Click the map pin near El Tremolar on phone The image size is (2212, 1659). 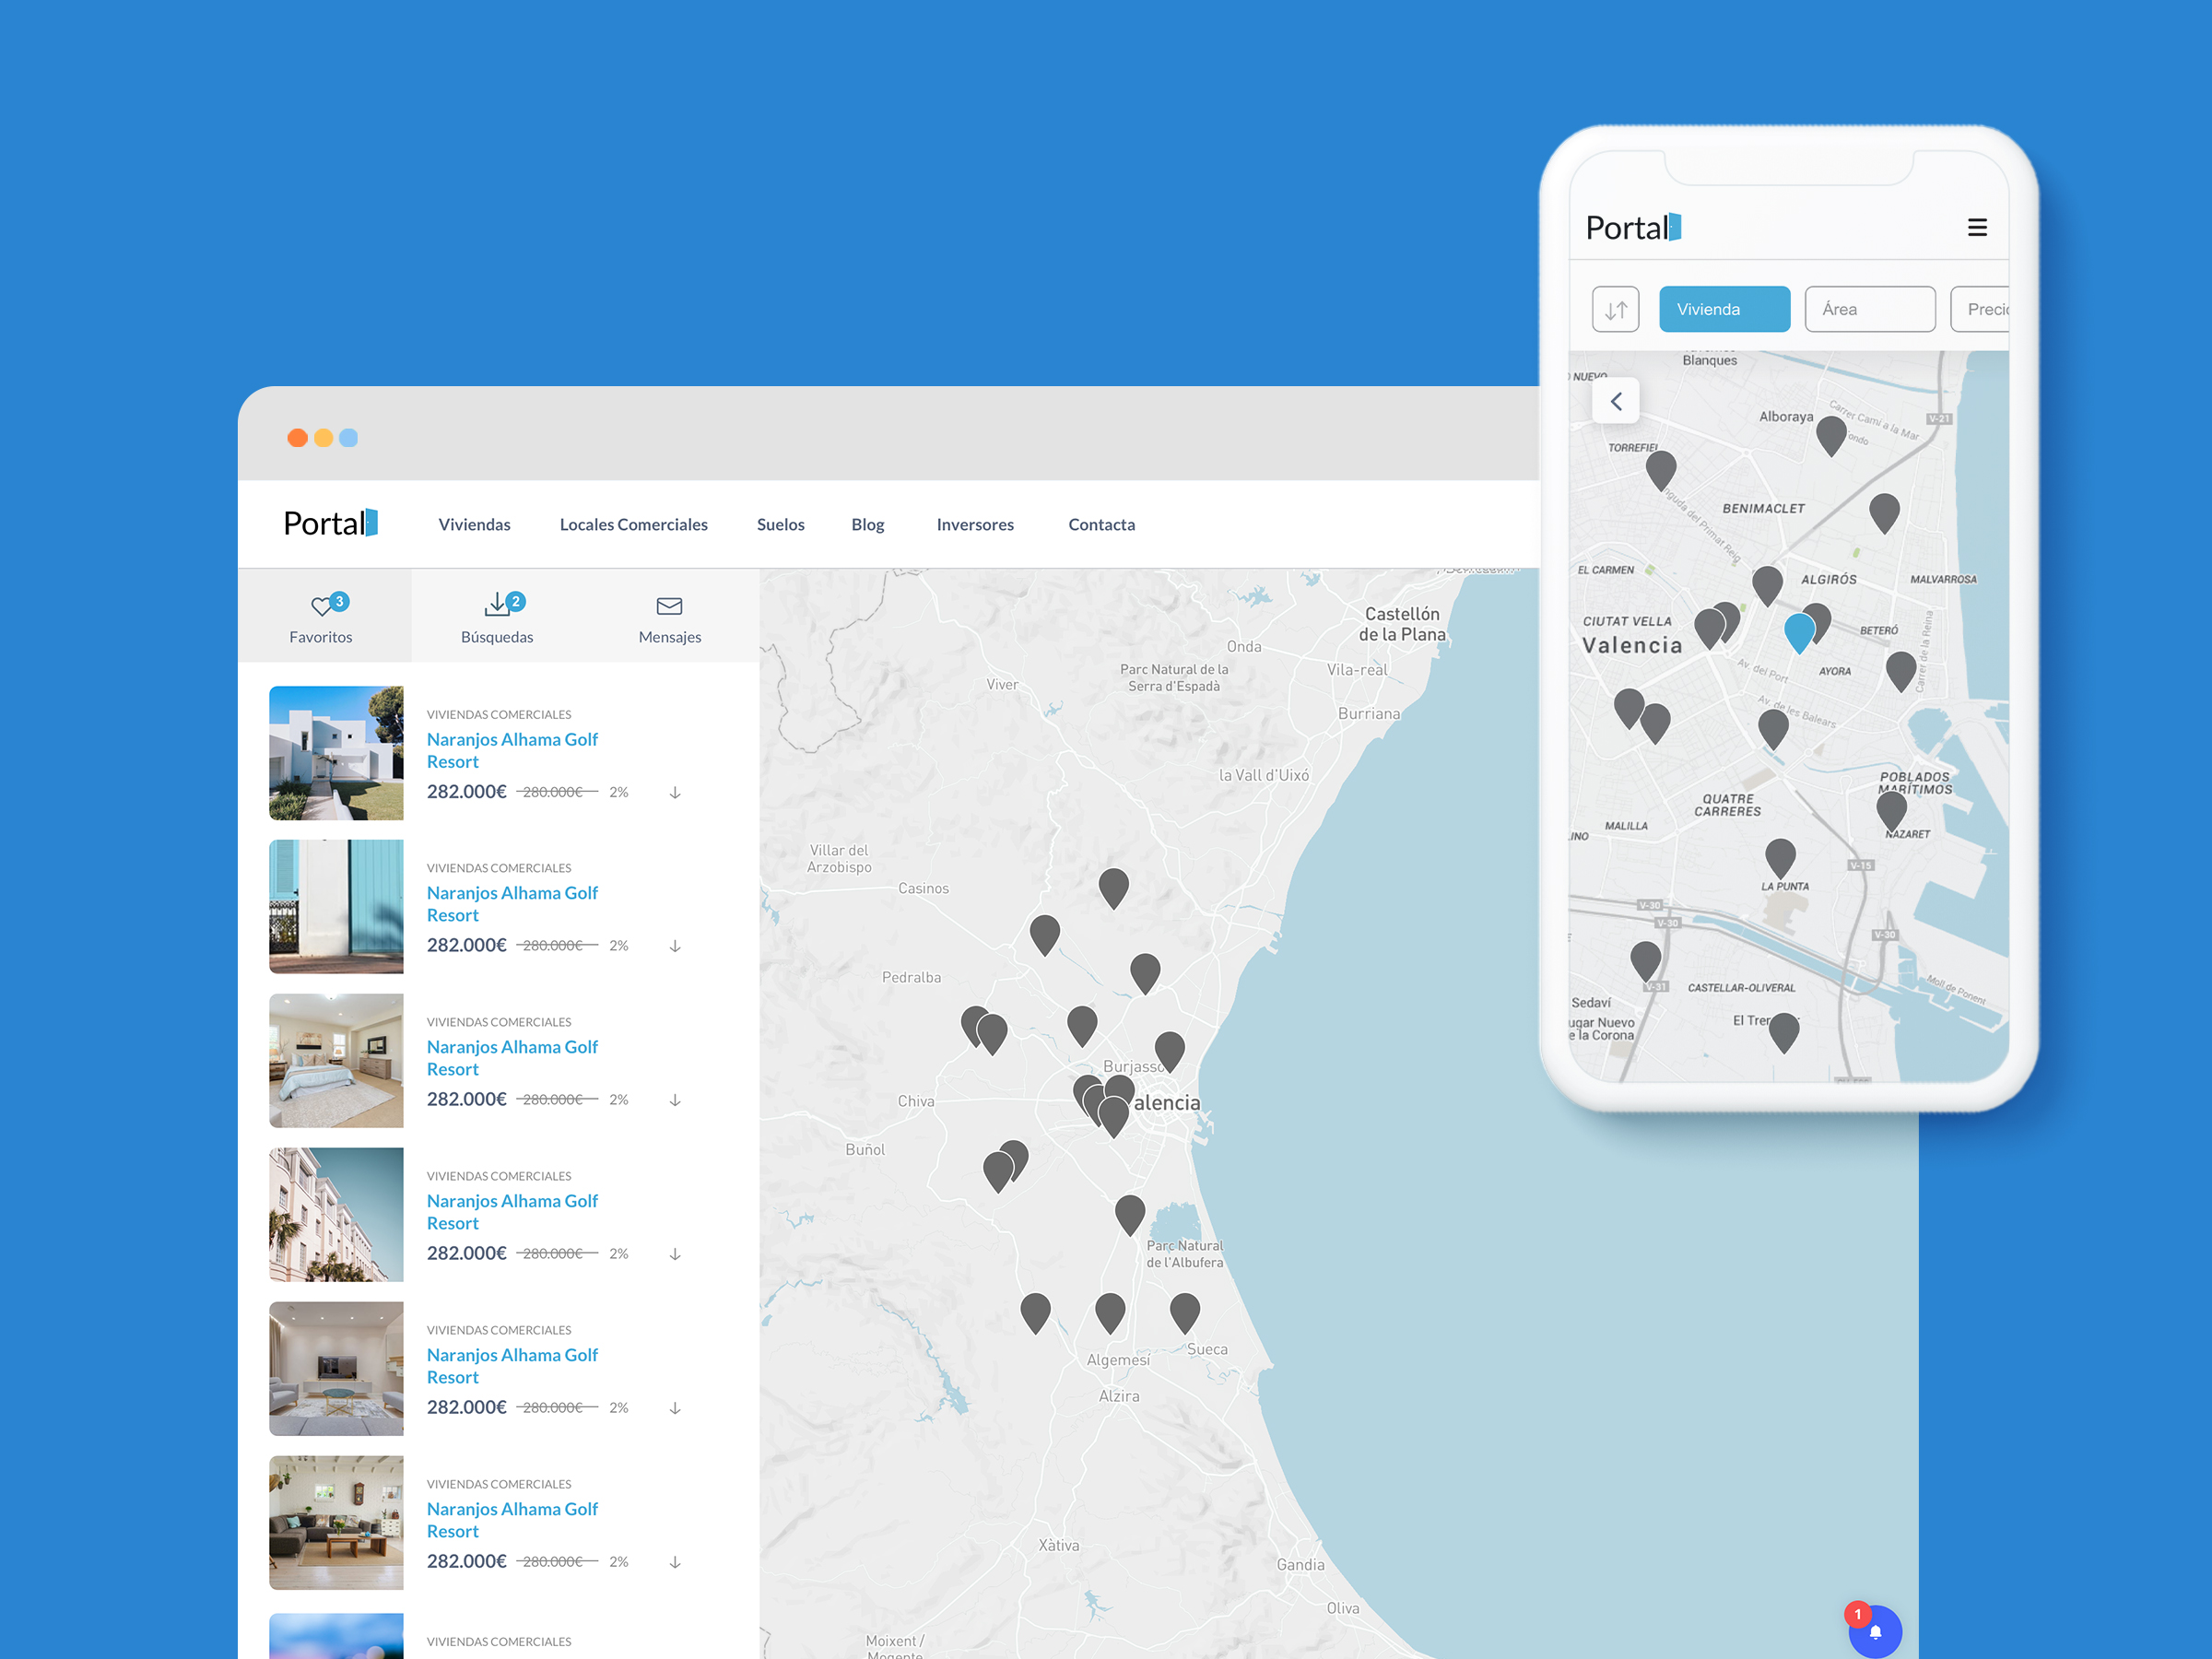[1784, 1033]
